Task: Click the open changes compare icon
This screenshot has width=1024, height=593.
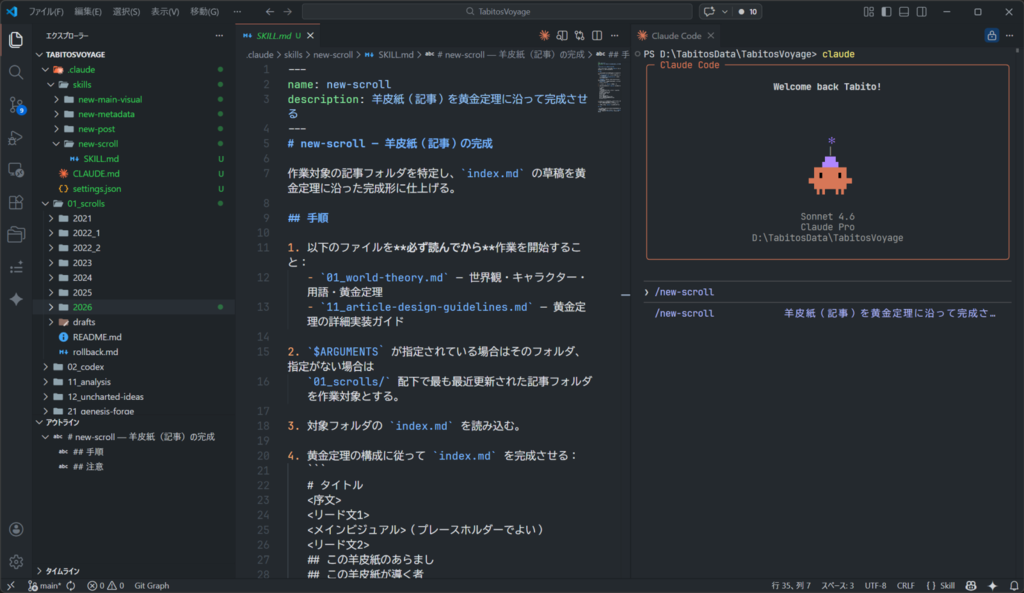Action: tap(579, 35)
